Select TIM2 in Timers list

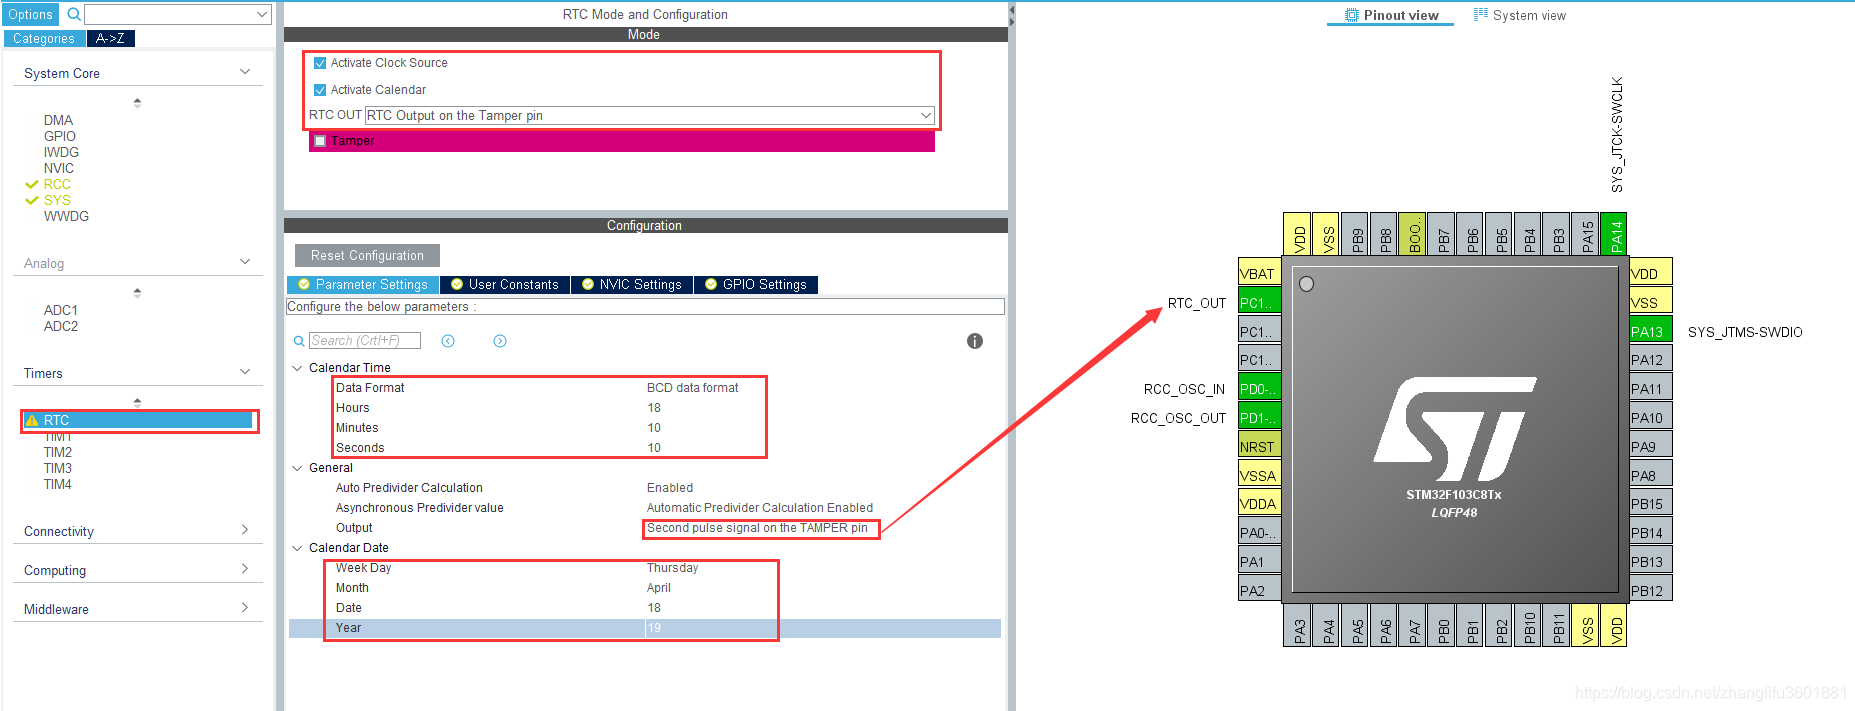(x=58, y=452)
